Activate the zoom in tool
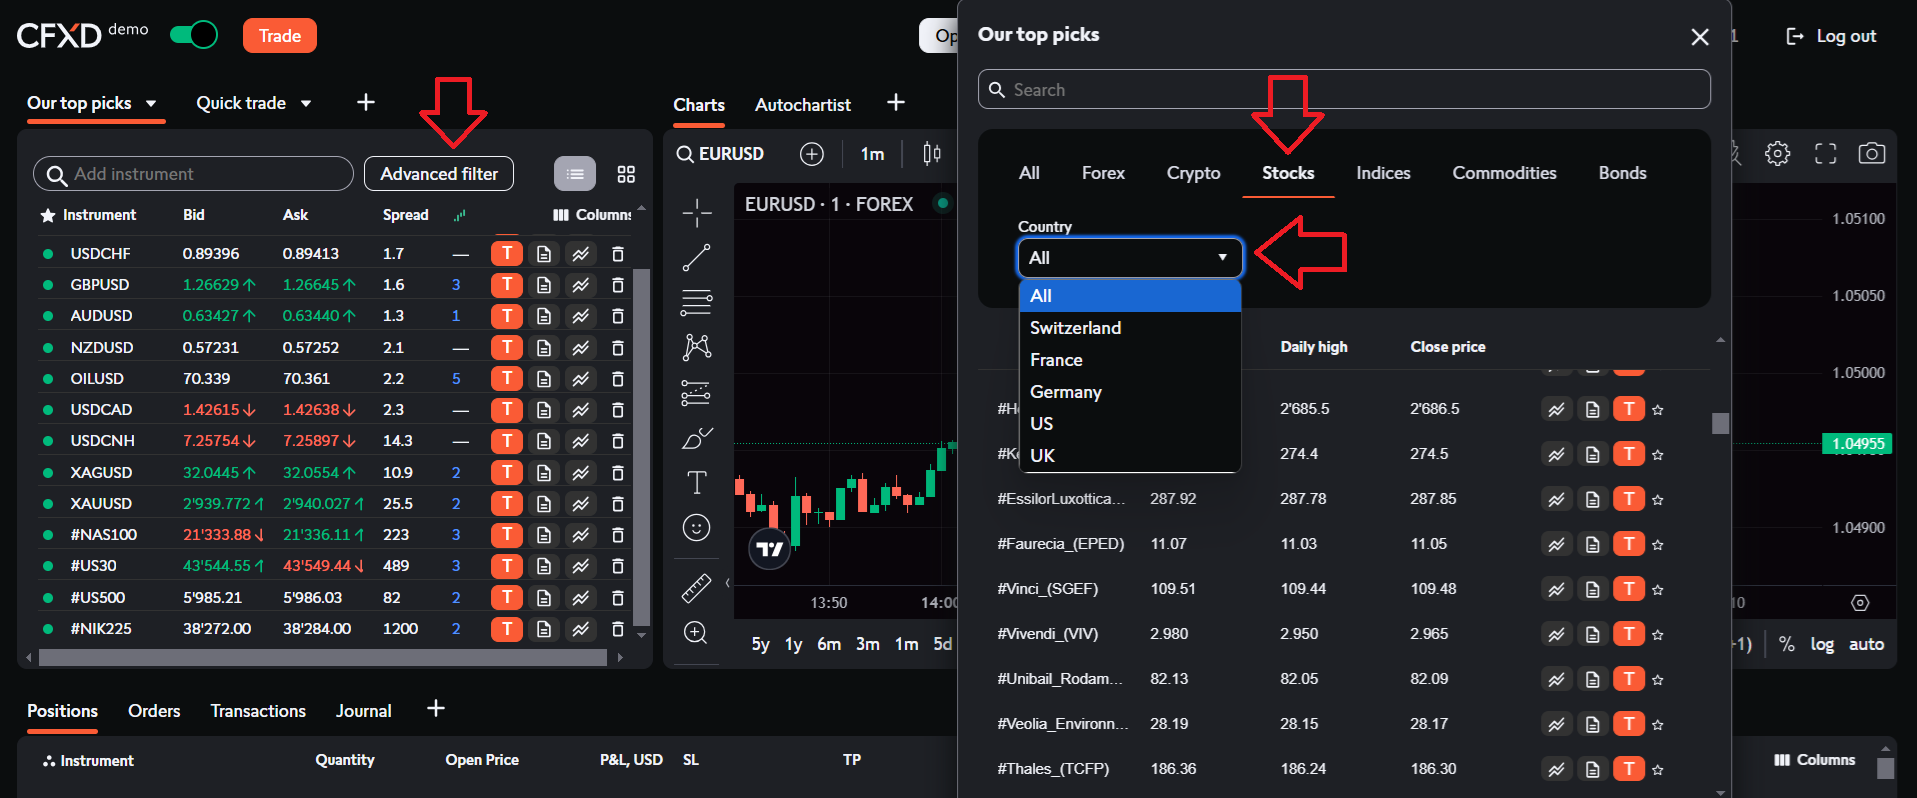This screenshot has height=798, width=1917. [697, 633]
